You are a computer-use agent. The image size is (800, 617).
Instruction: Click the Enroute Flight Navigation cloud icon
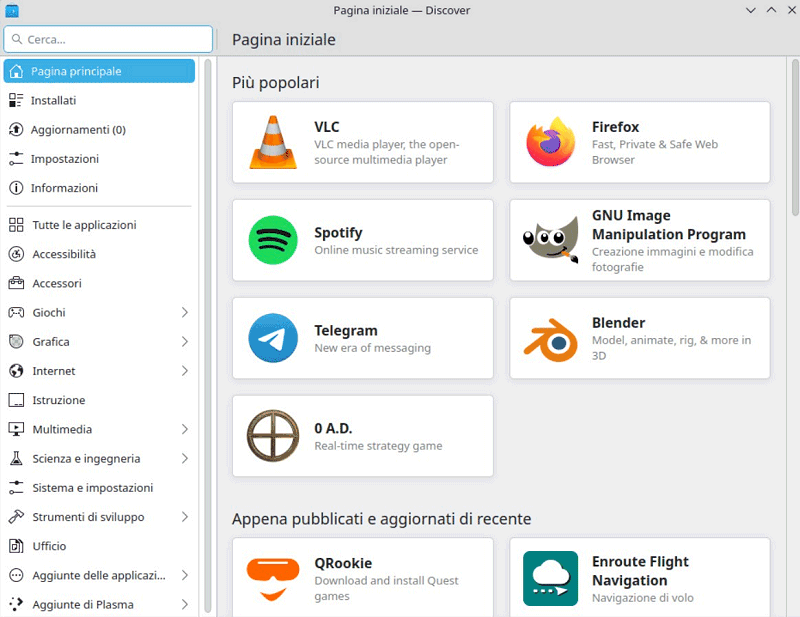tap(551, 578)
